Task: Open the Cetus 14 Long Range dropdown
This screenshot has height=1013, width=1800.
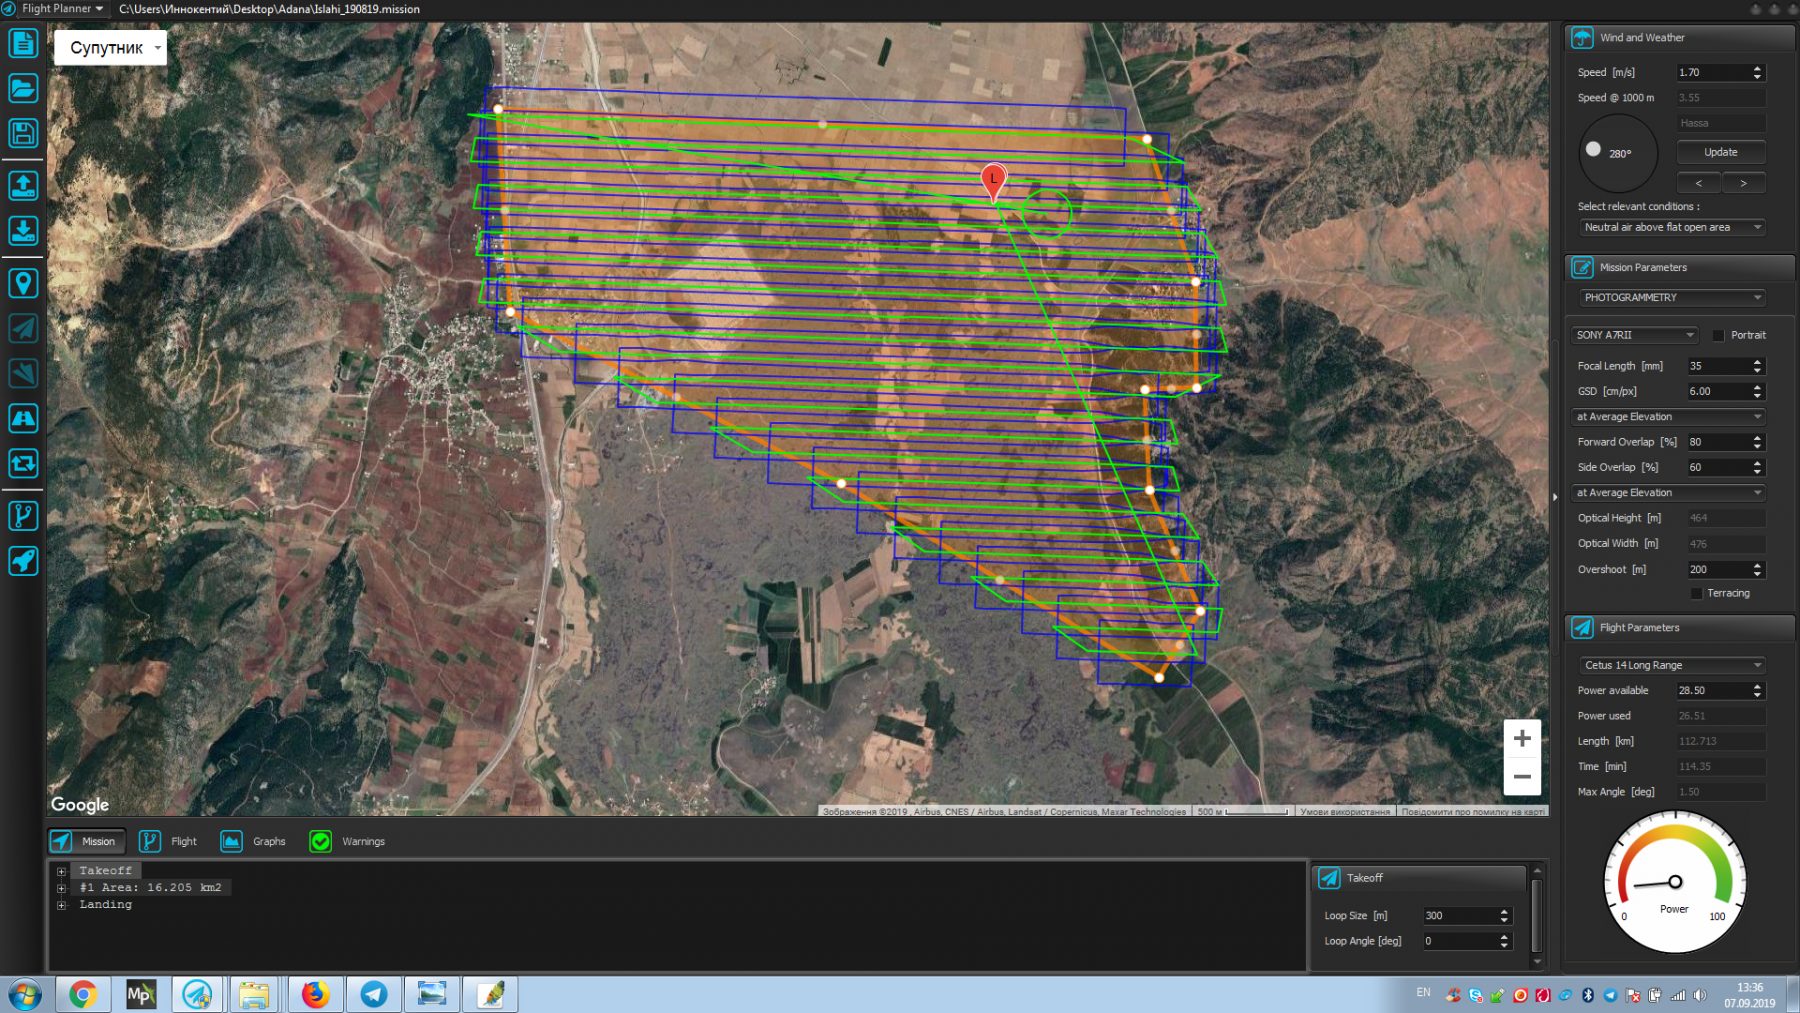Action: click(1671, 665)
